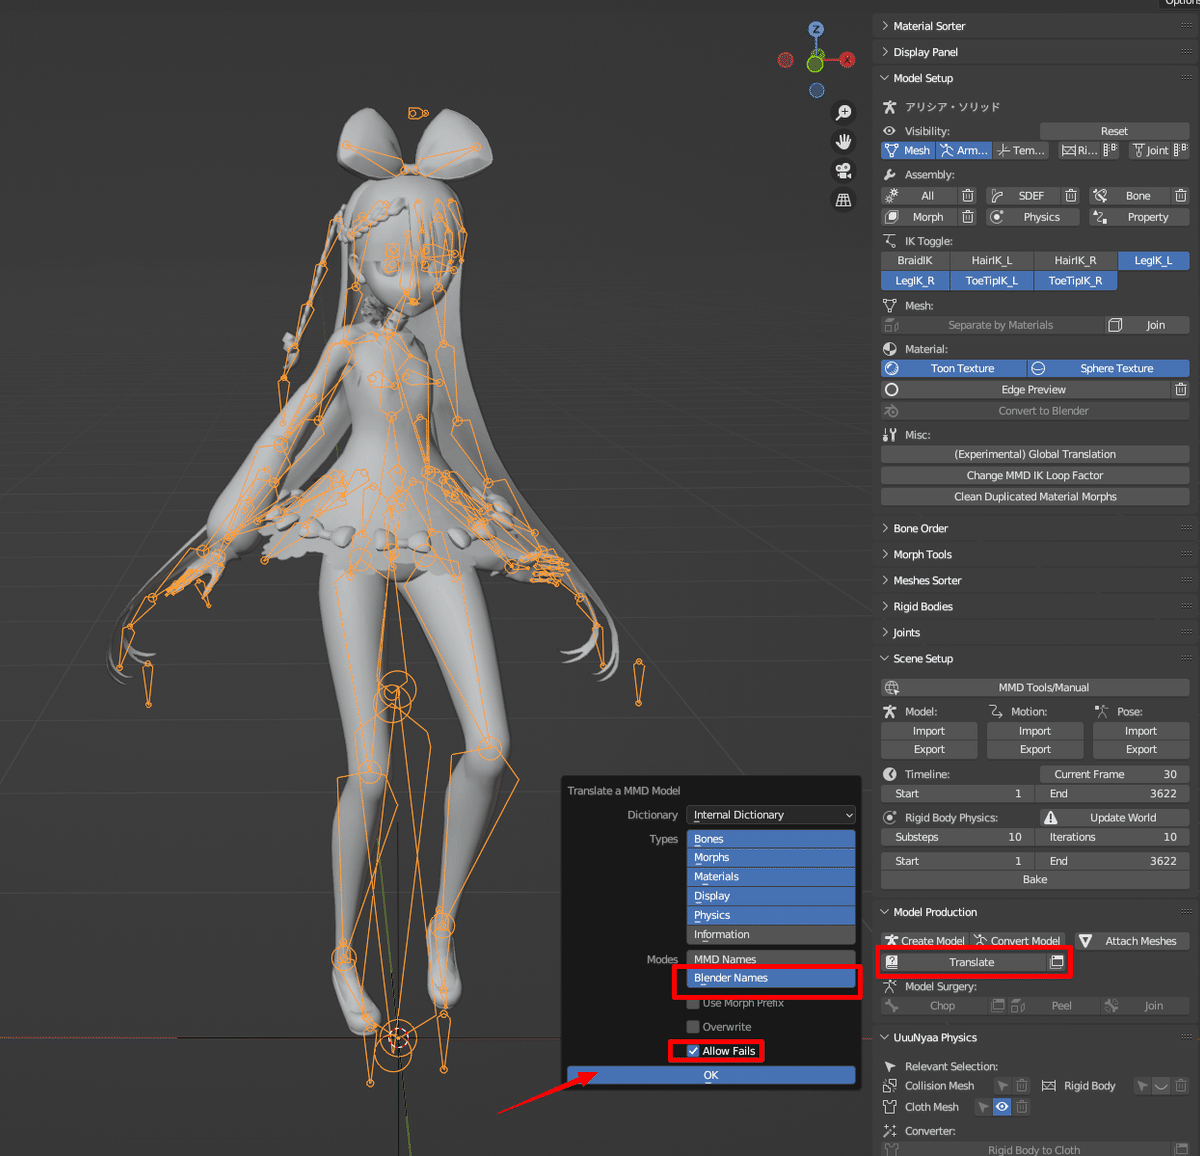
Task: Toggle the LegIK_L IK switch
Action: coord(1153,260)
